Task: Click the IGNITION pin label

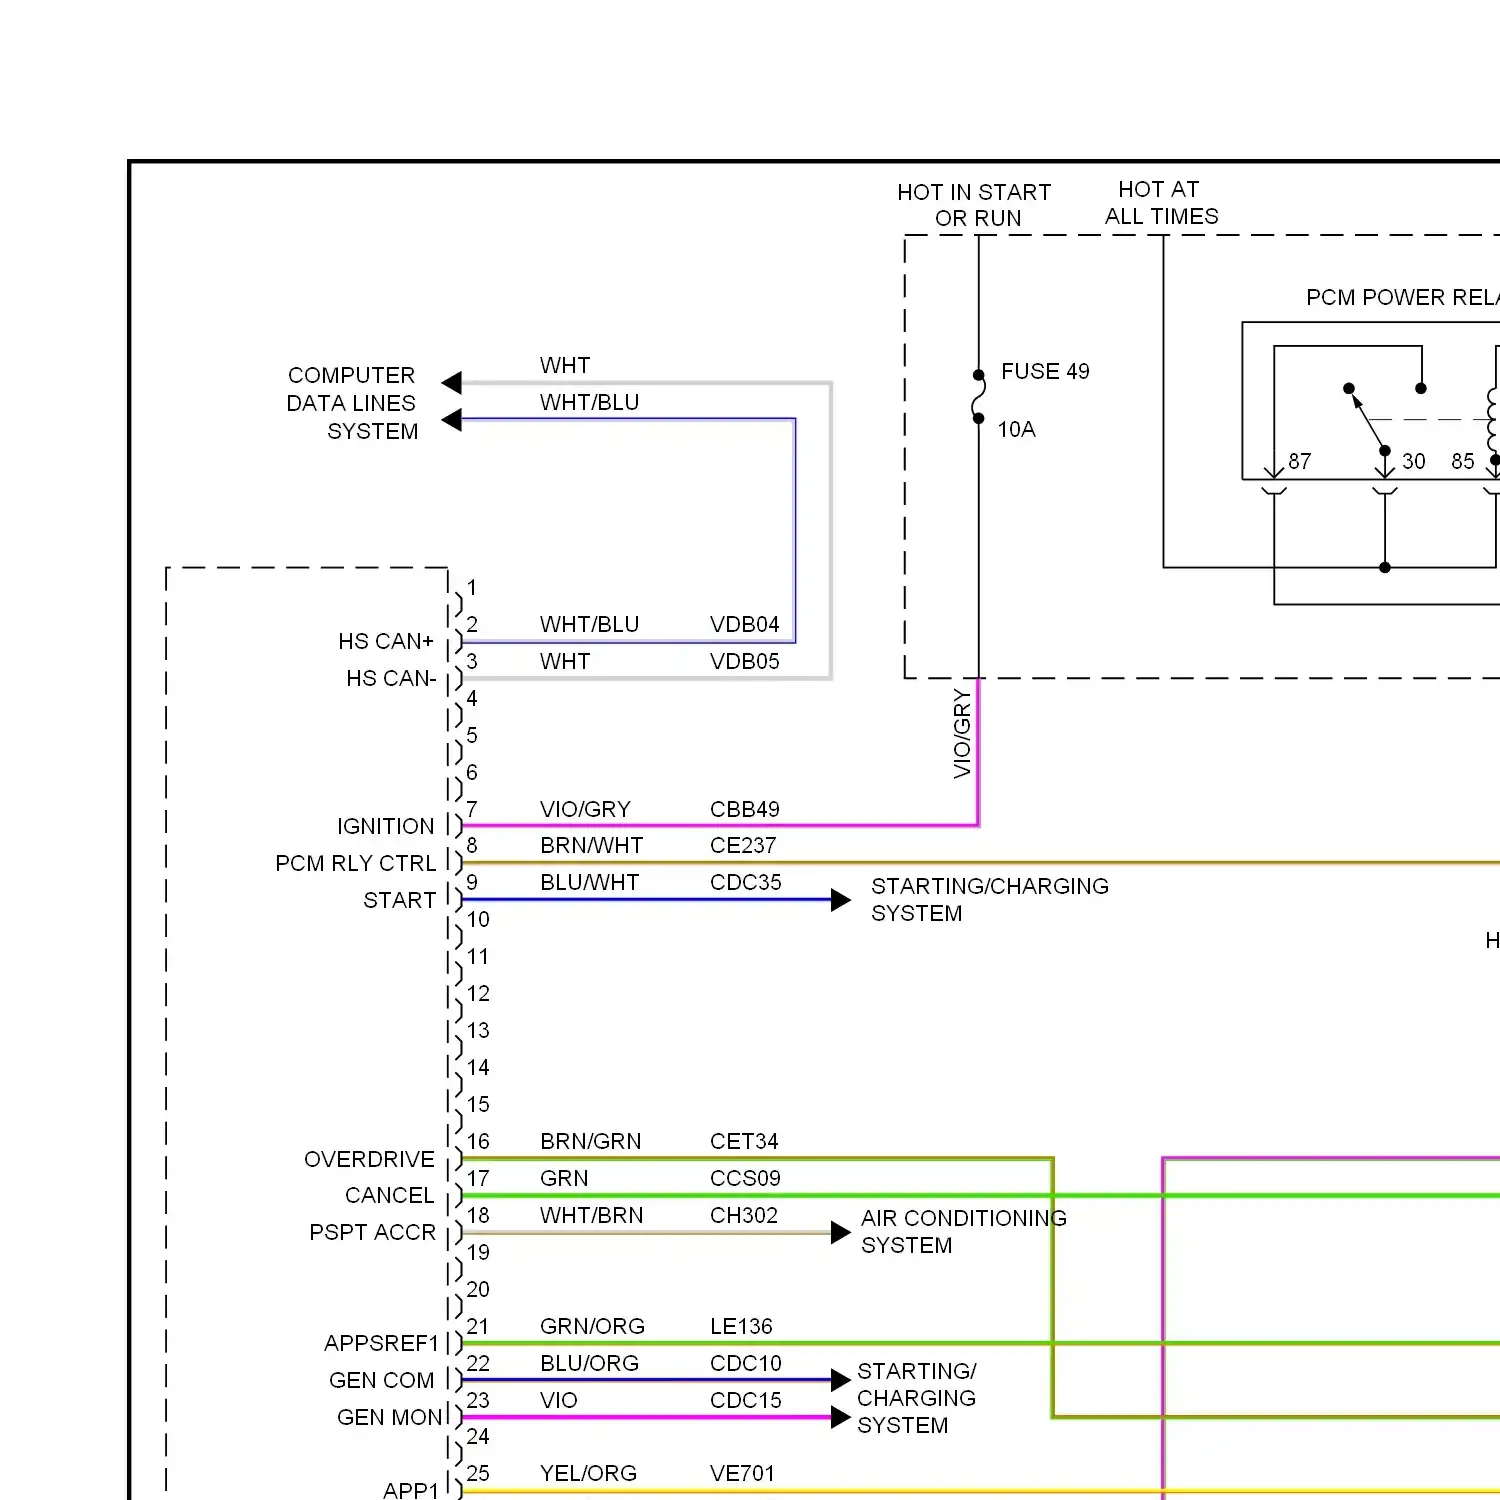Action: [x=385, y=826]
